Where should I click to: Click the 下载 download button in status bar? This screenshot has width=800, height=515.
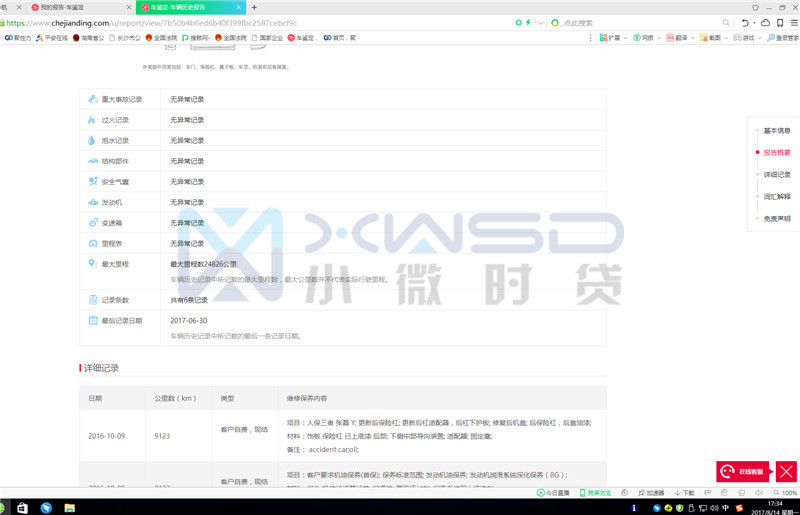coord(684,493)
